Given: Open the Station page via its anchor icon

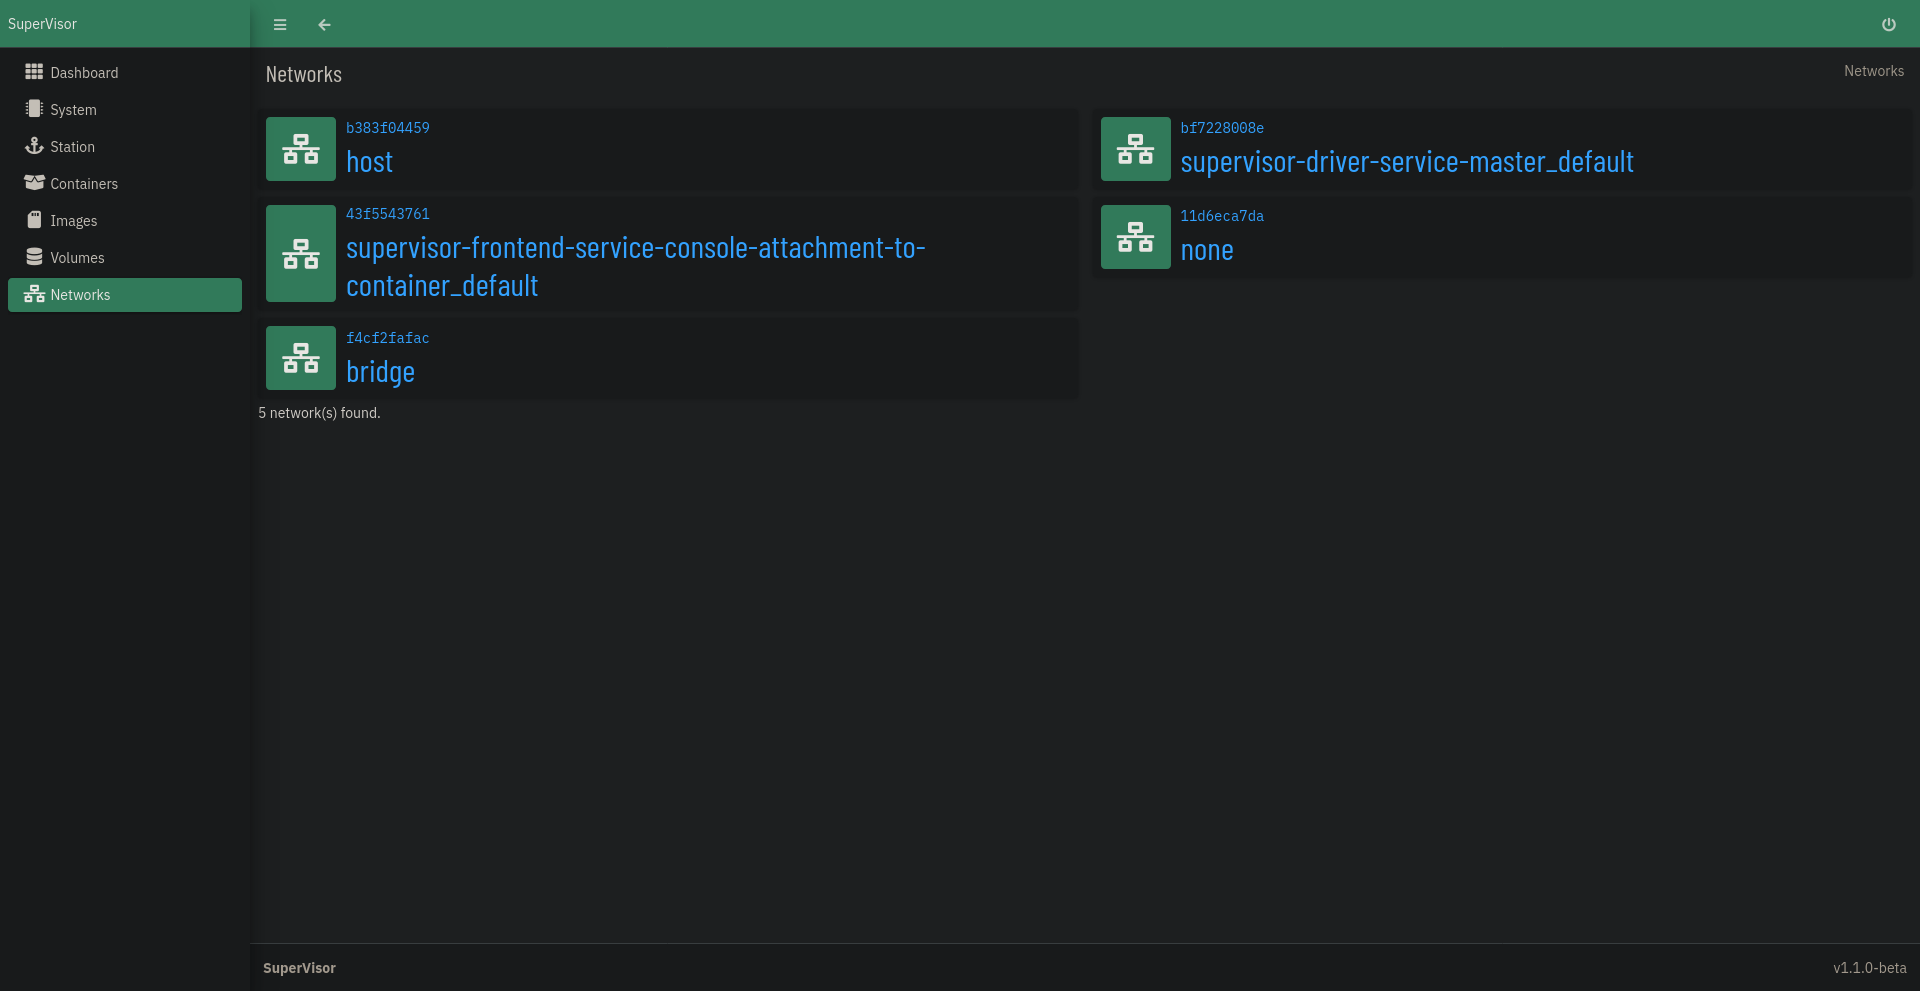Looking at the screenshot, I should 33,146.
